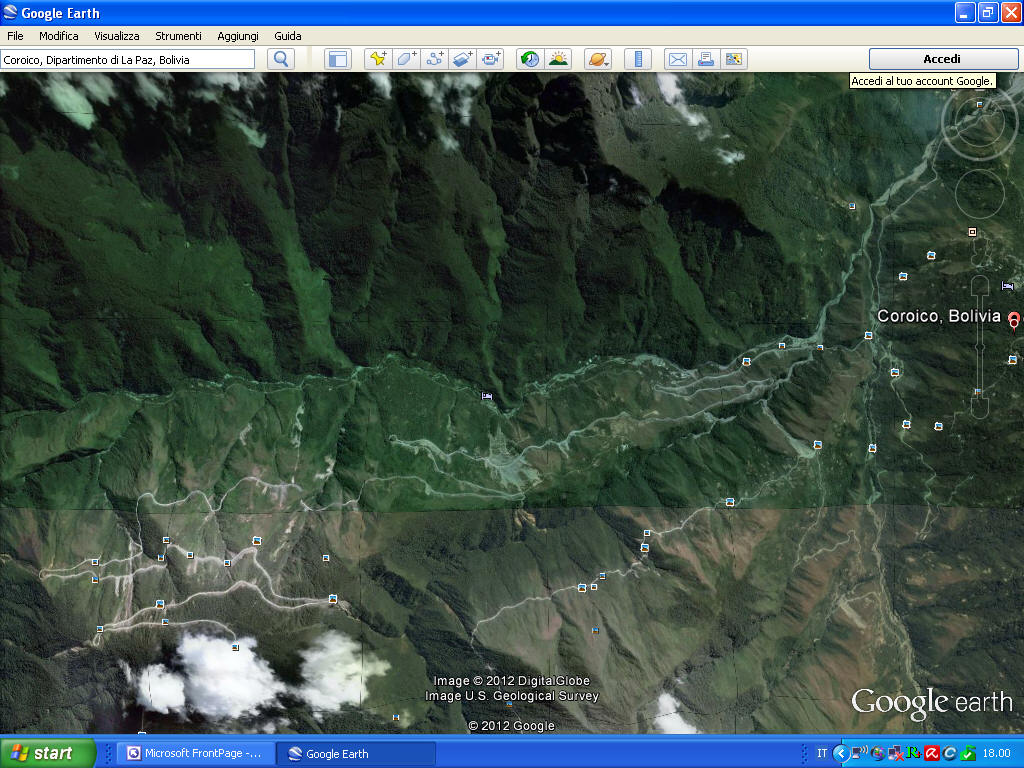View this location in Google Maps
Screen dimensions: 1024x768
[734, 59]
